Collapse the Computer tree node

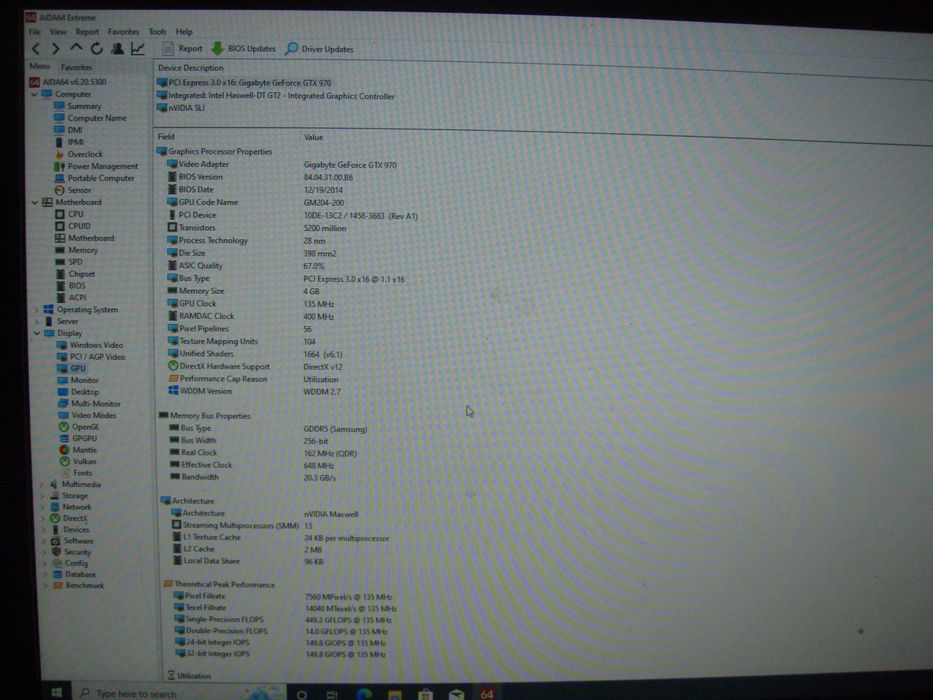(x=34, y=94)
